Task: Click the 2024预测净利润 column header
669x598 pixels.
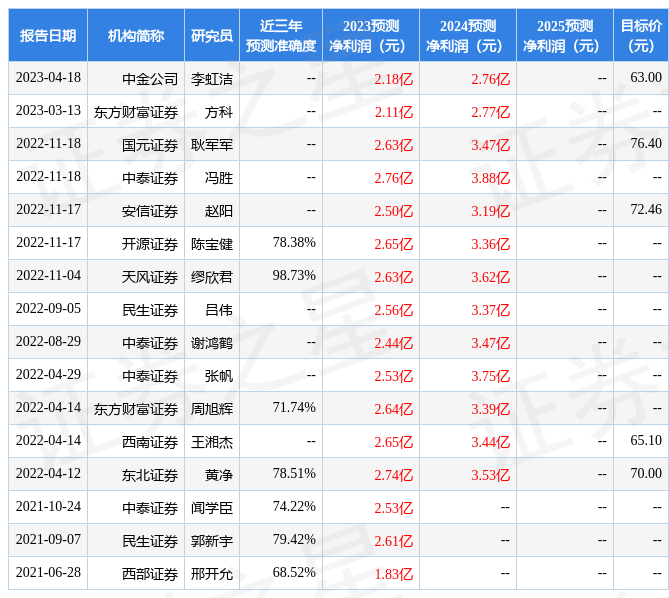Action: click(468, 35)
